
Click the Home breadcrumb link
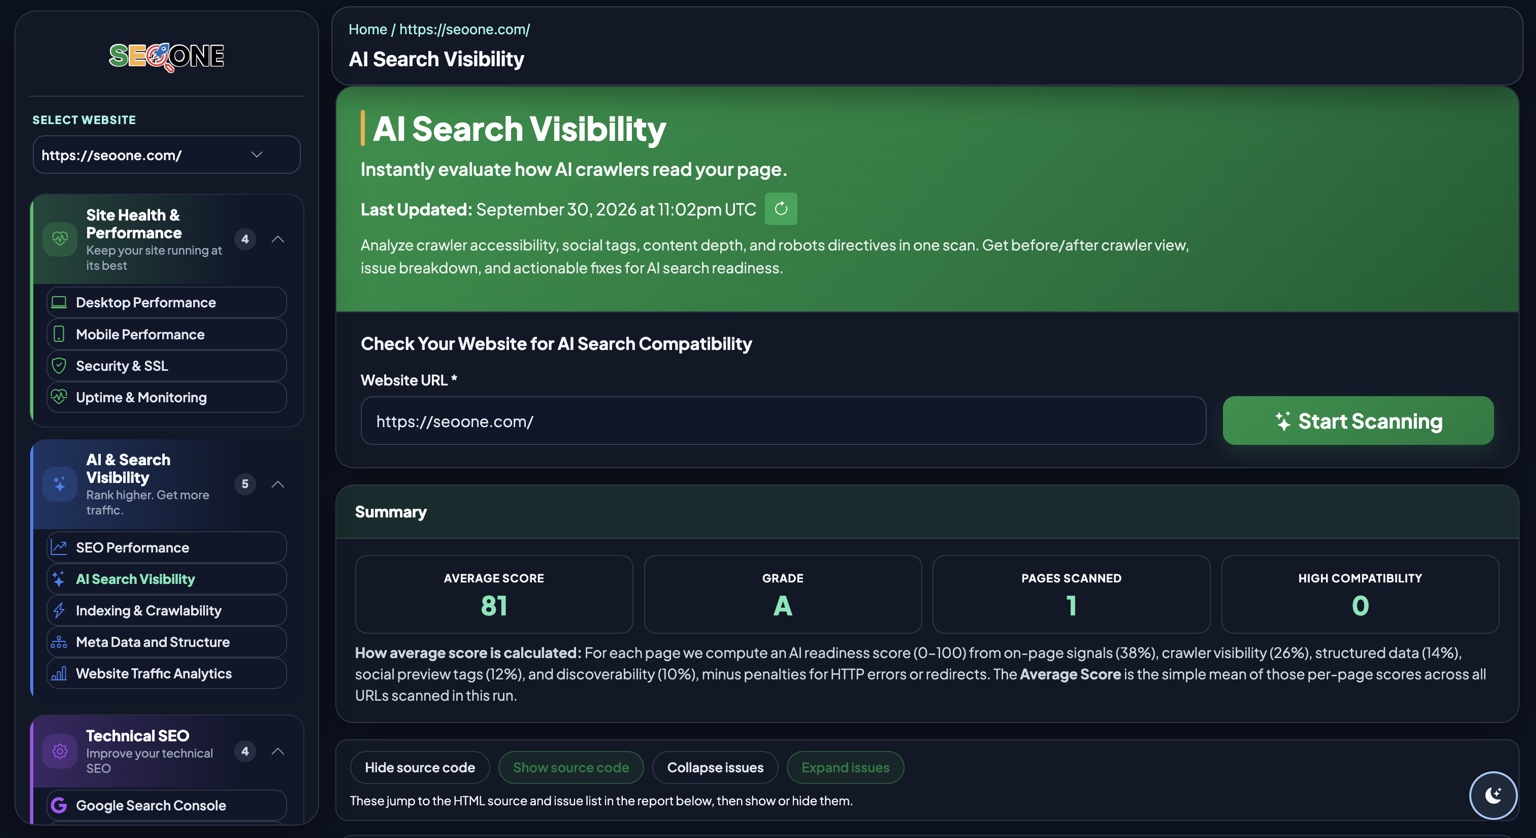(368, 29)
